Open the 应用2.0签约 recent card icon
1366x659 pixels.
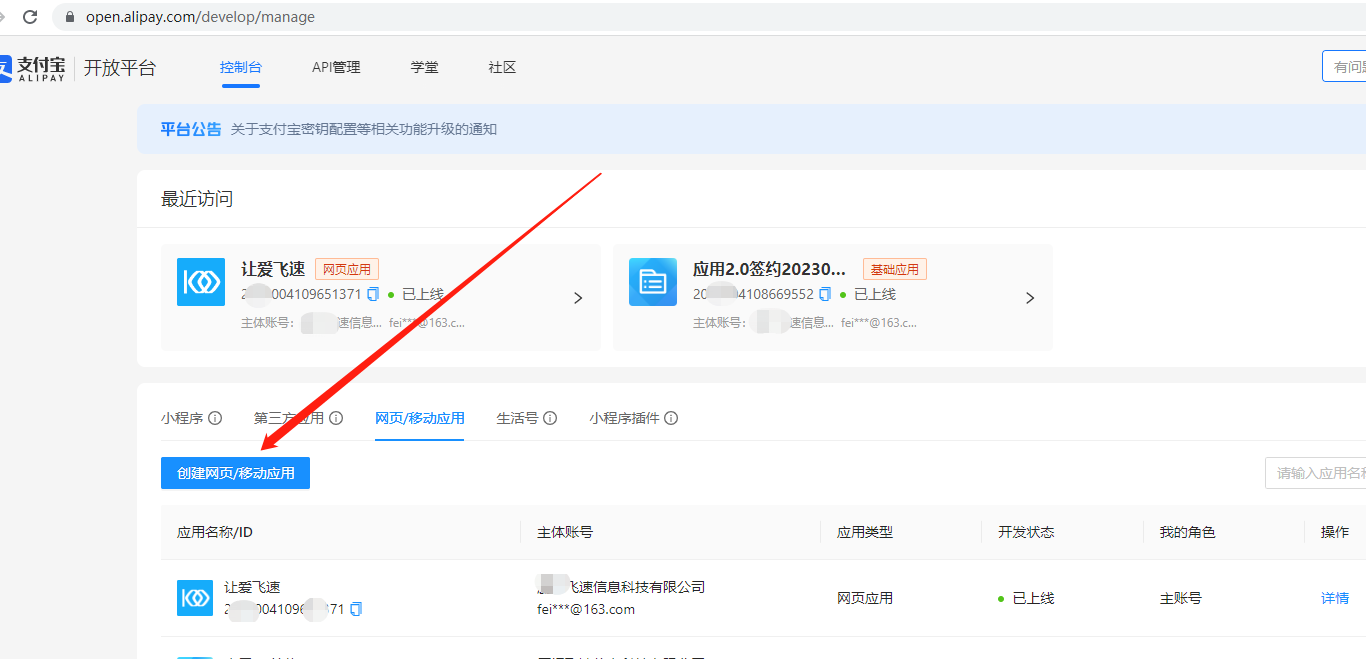(x=653, y=282)
